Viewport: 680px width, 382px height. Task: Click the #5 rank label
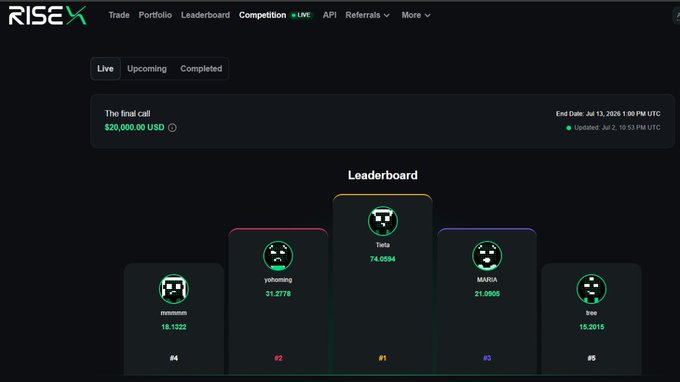[x=592, y=358]
